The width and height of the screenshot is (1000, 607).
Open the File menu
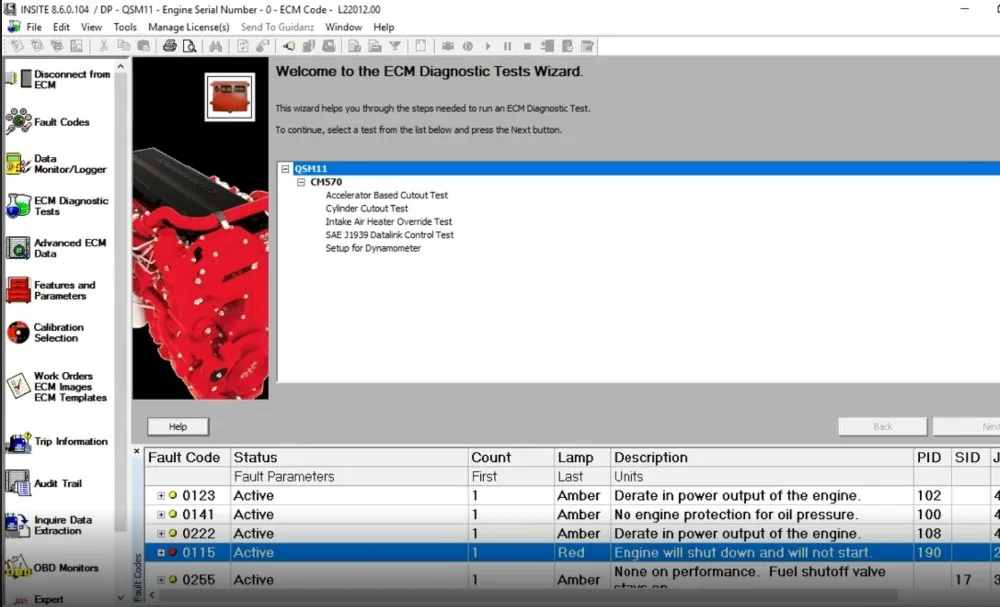[34, 27]
